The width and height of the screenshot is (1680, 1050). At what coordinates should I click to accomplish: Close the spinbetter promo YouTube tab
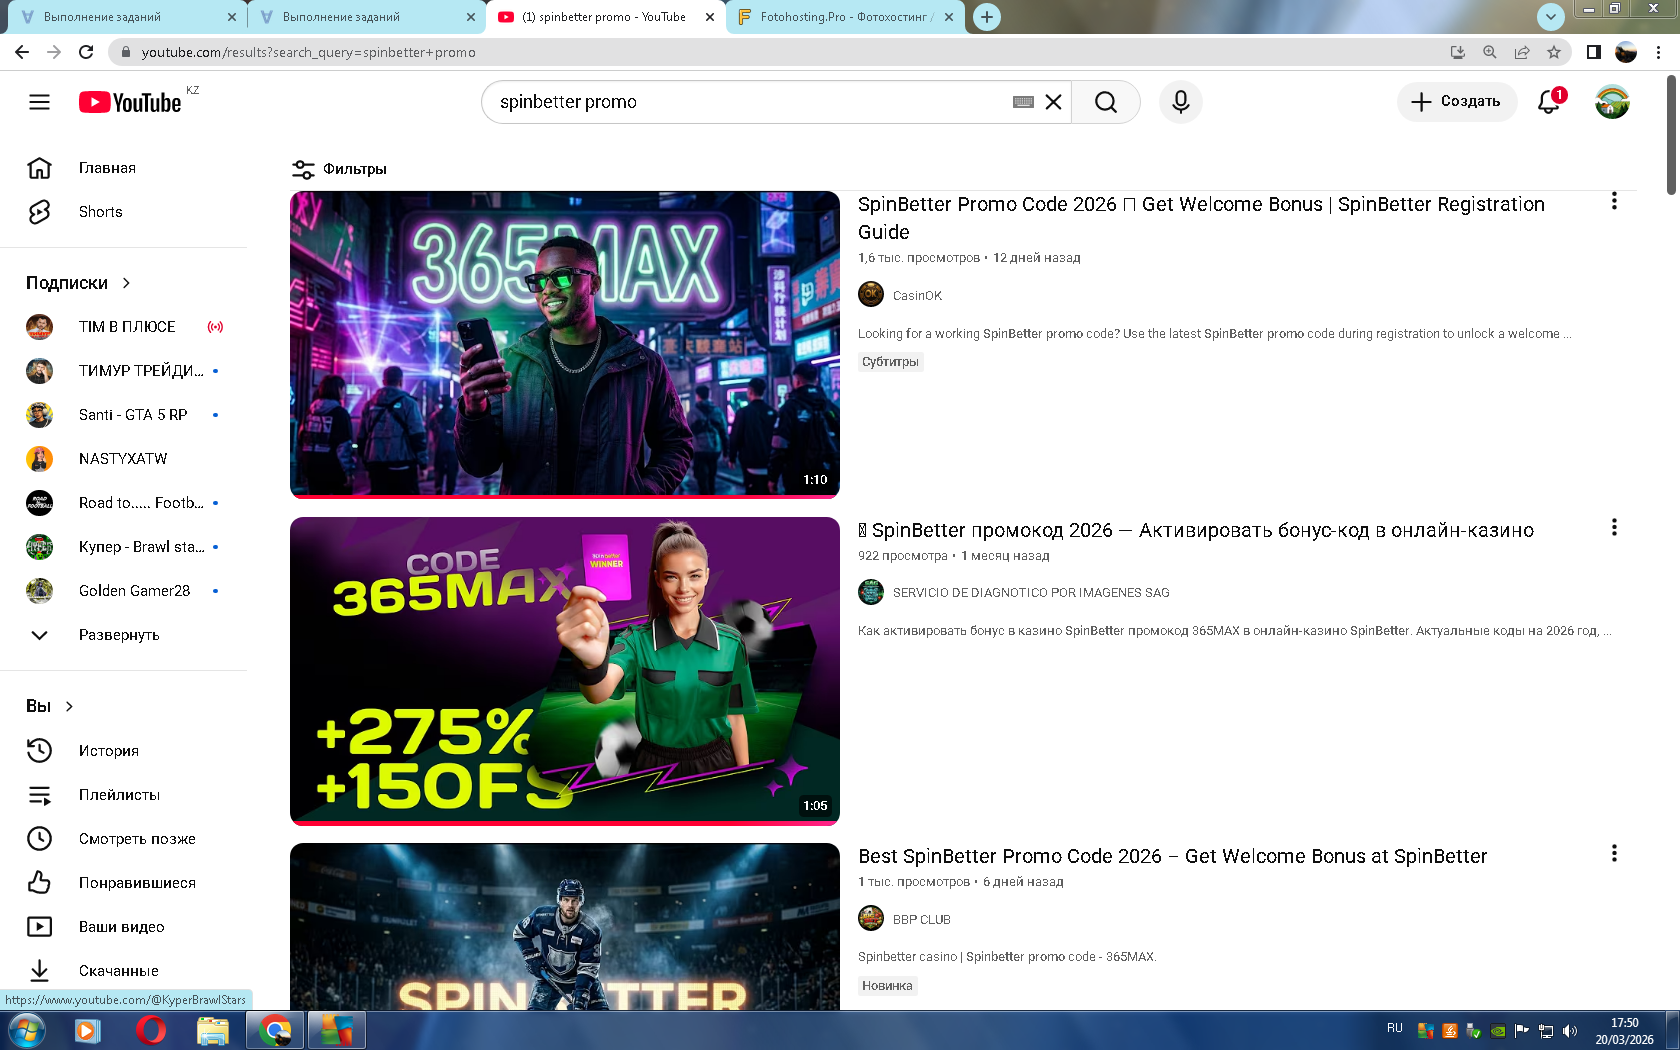(x=710, y=17)
